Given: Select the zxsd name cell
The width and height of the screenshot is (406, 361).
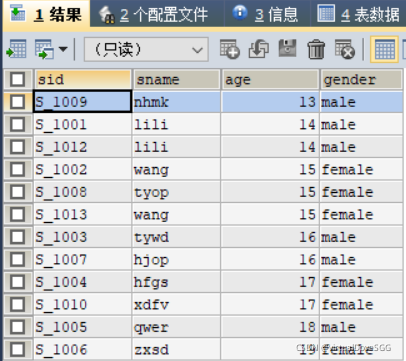Looking at the screenshot, I should [x=176, y=350].
